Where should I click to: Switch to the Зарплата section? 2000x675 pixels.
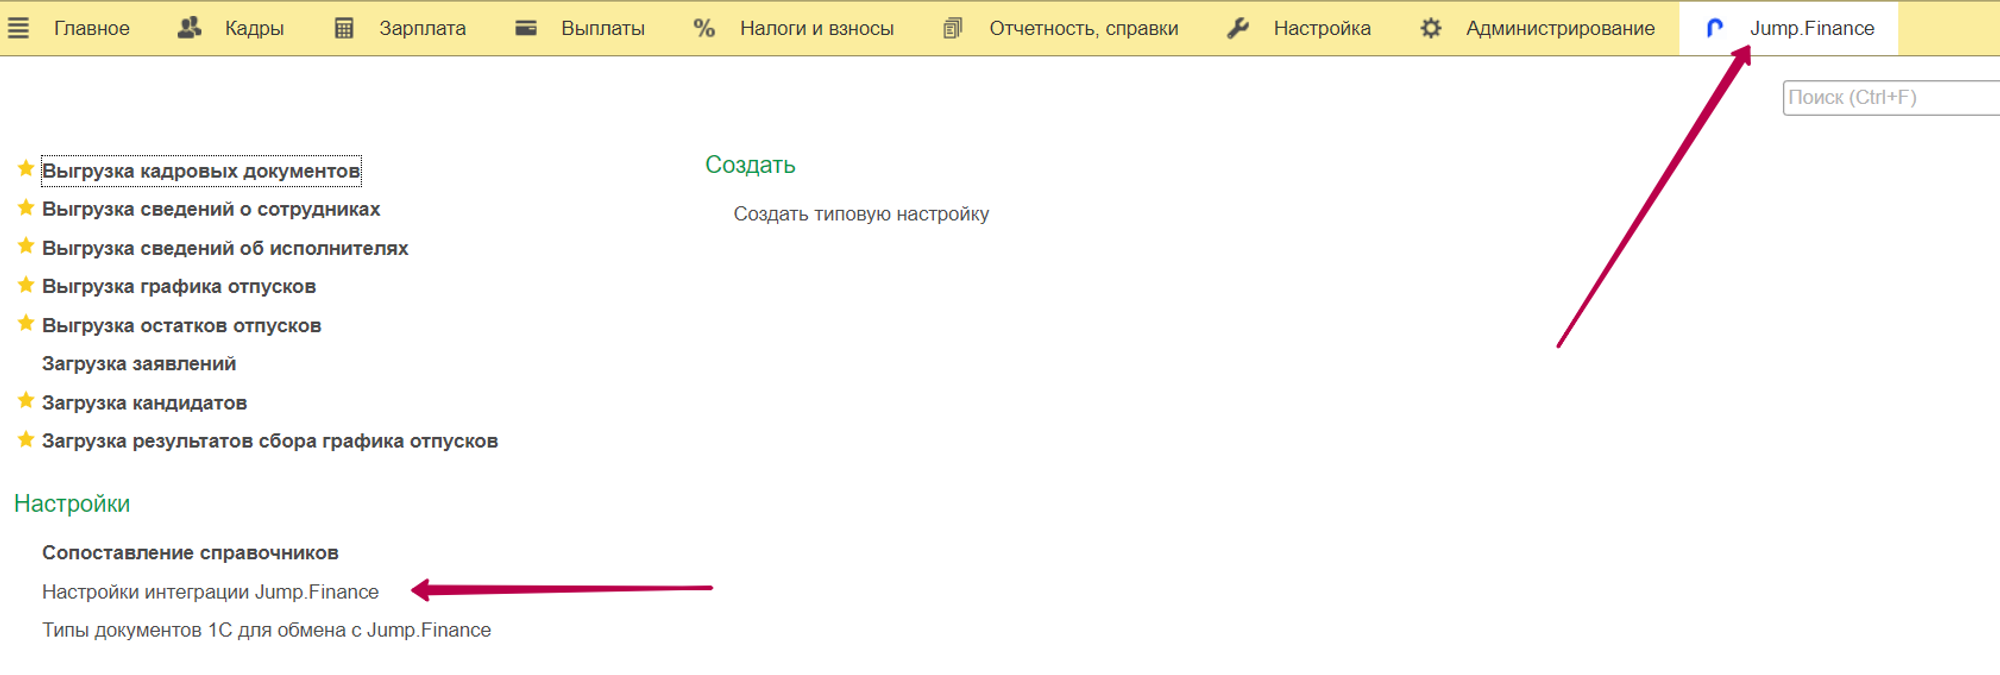coord(422,28)
